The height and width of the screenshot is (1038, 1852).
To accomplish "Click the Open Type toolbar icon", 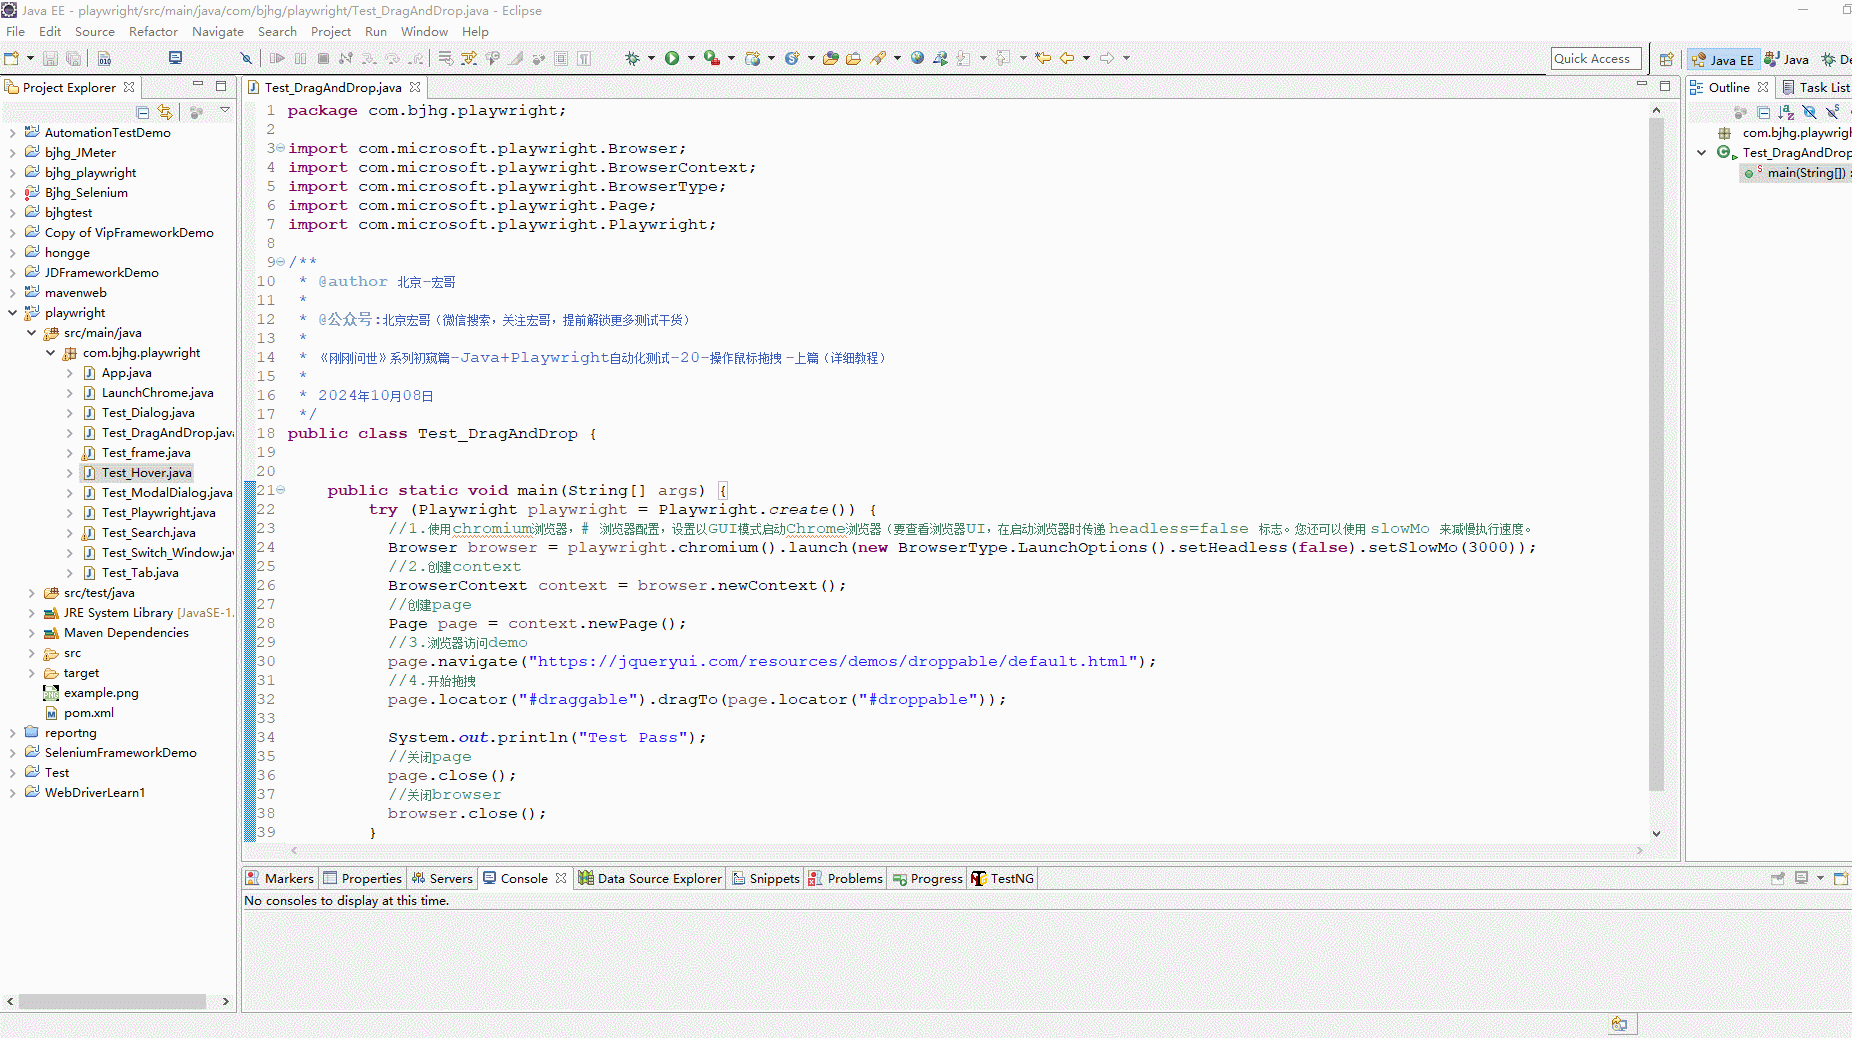I will click(x=830, y=58).
